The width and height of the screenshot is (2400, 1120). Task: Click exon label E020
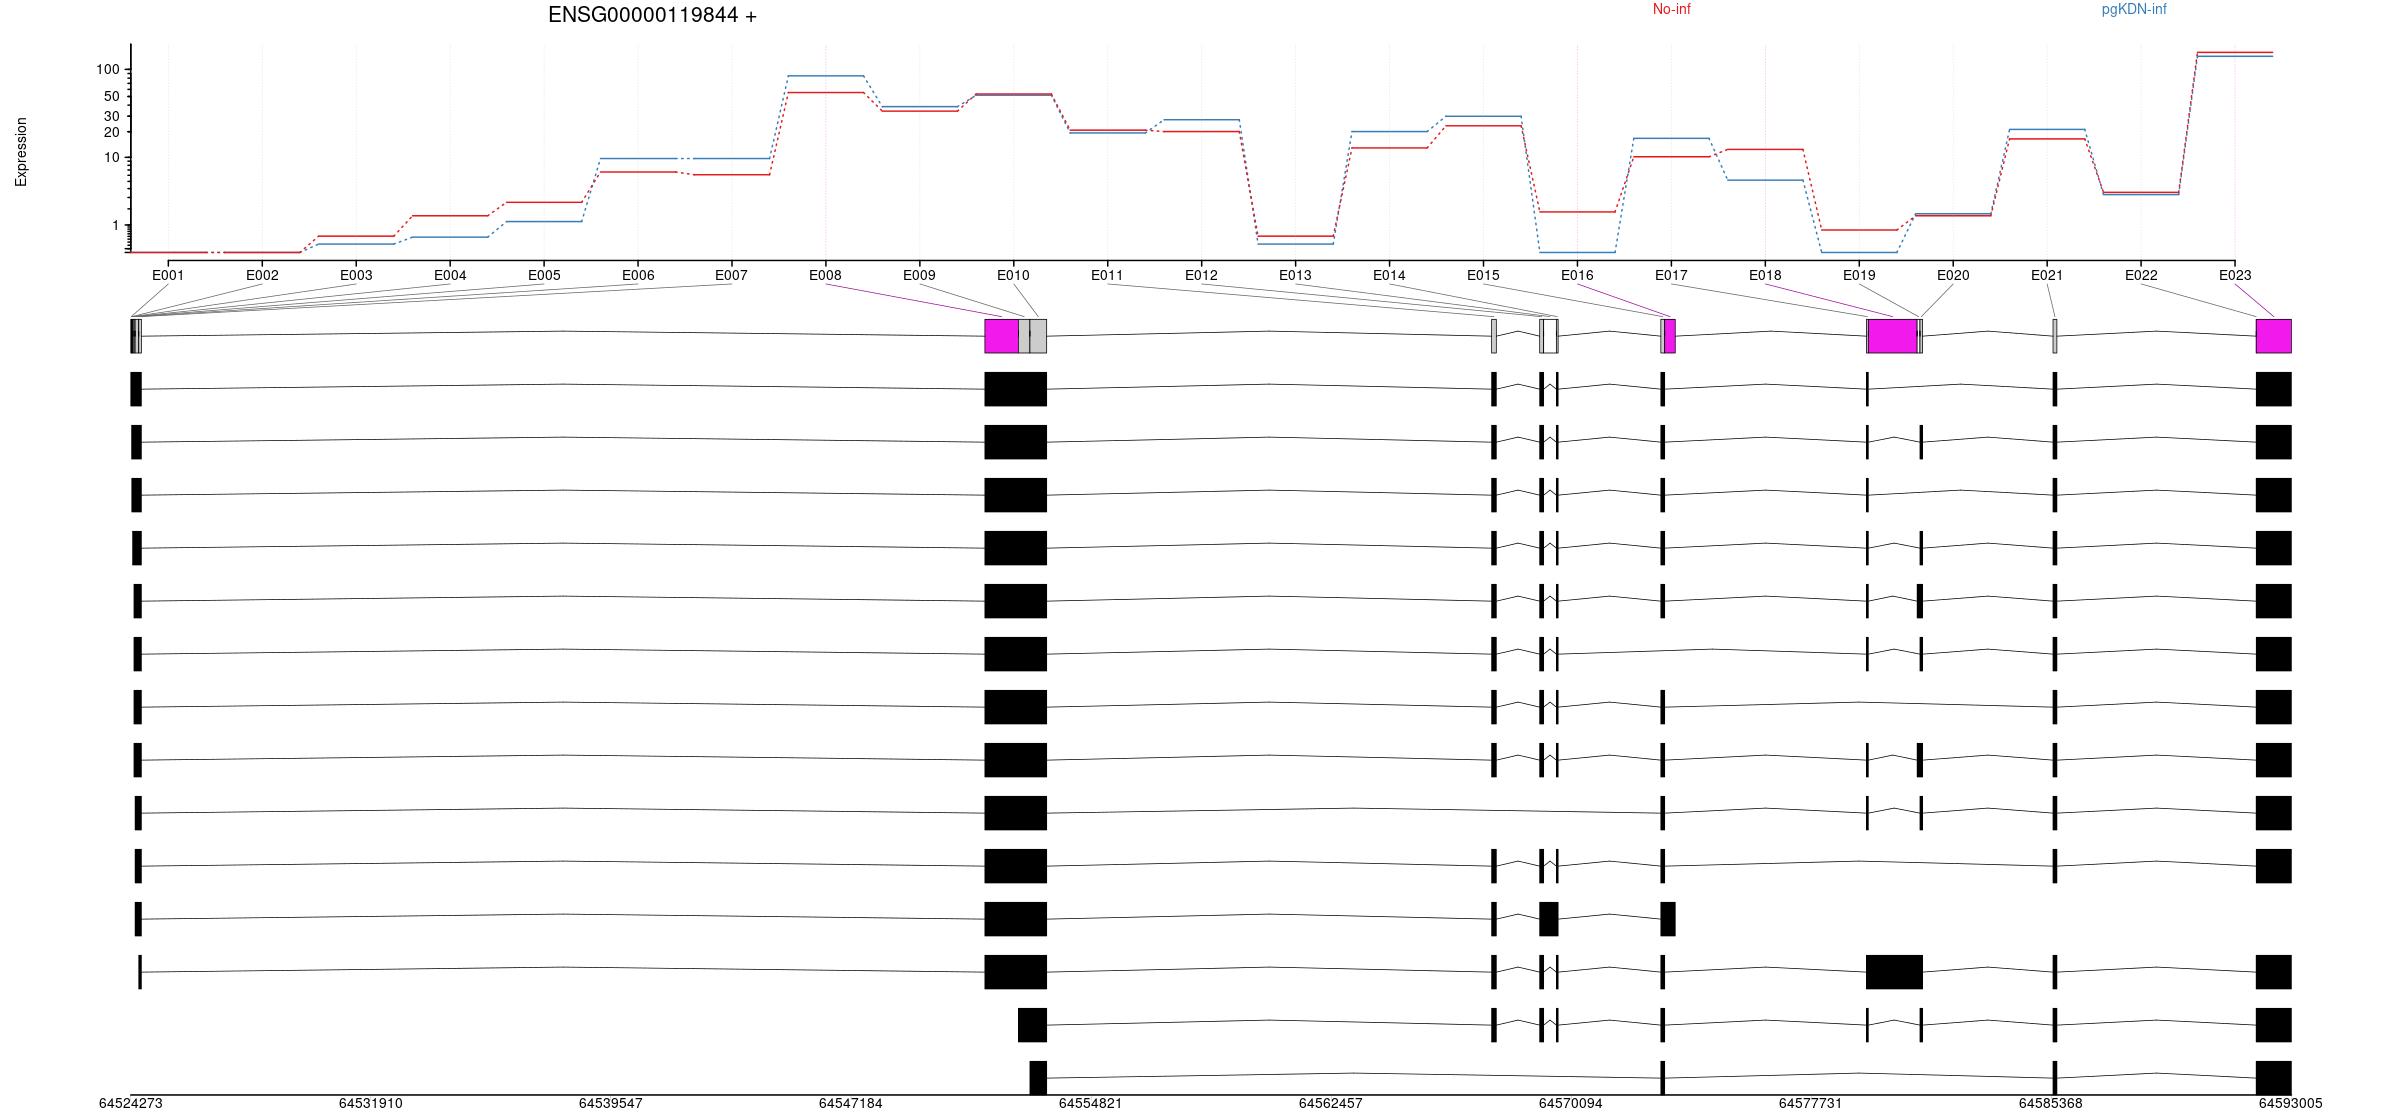pyautogui.click(x=1953, y=275)
